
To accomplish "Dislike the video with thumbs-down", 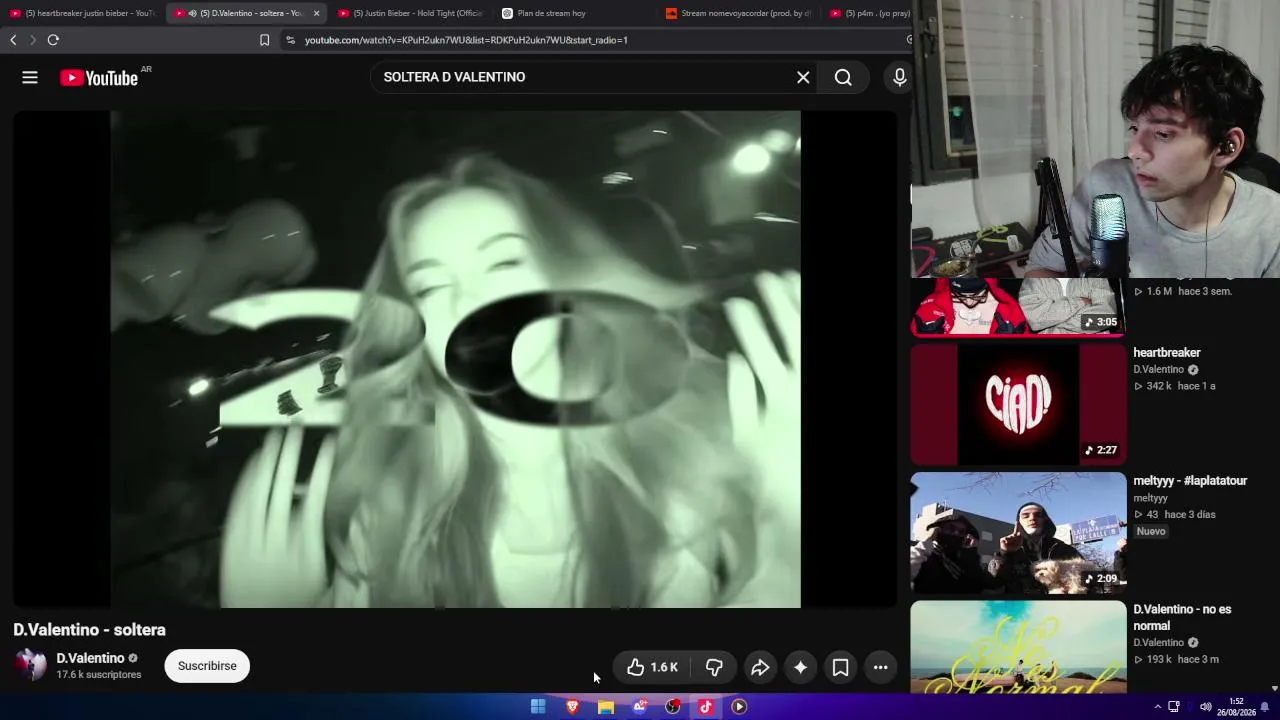I will tap(714, 667).
